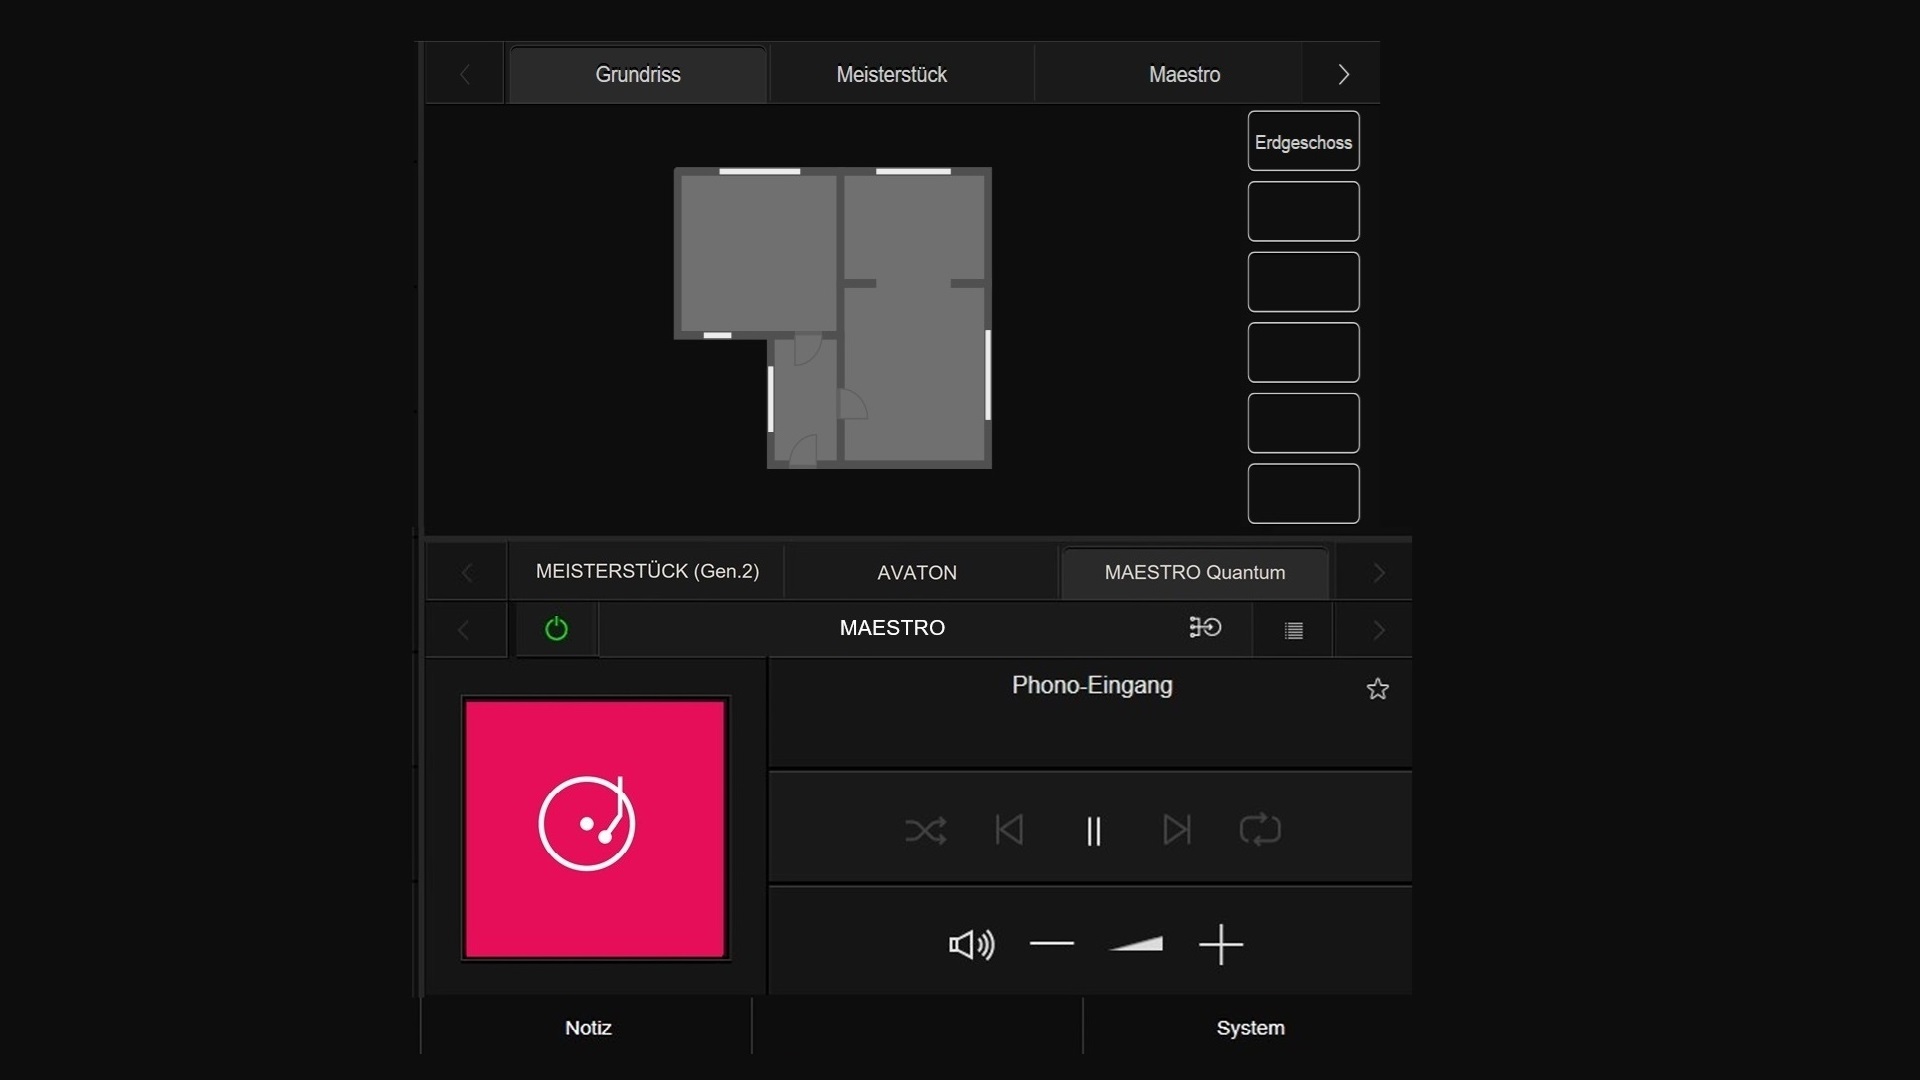Increase volume with plus button
Image resolution: width=1920 pixels, height=1080 pixels.
(1220, 945)
